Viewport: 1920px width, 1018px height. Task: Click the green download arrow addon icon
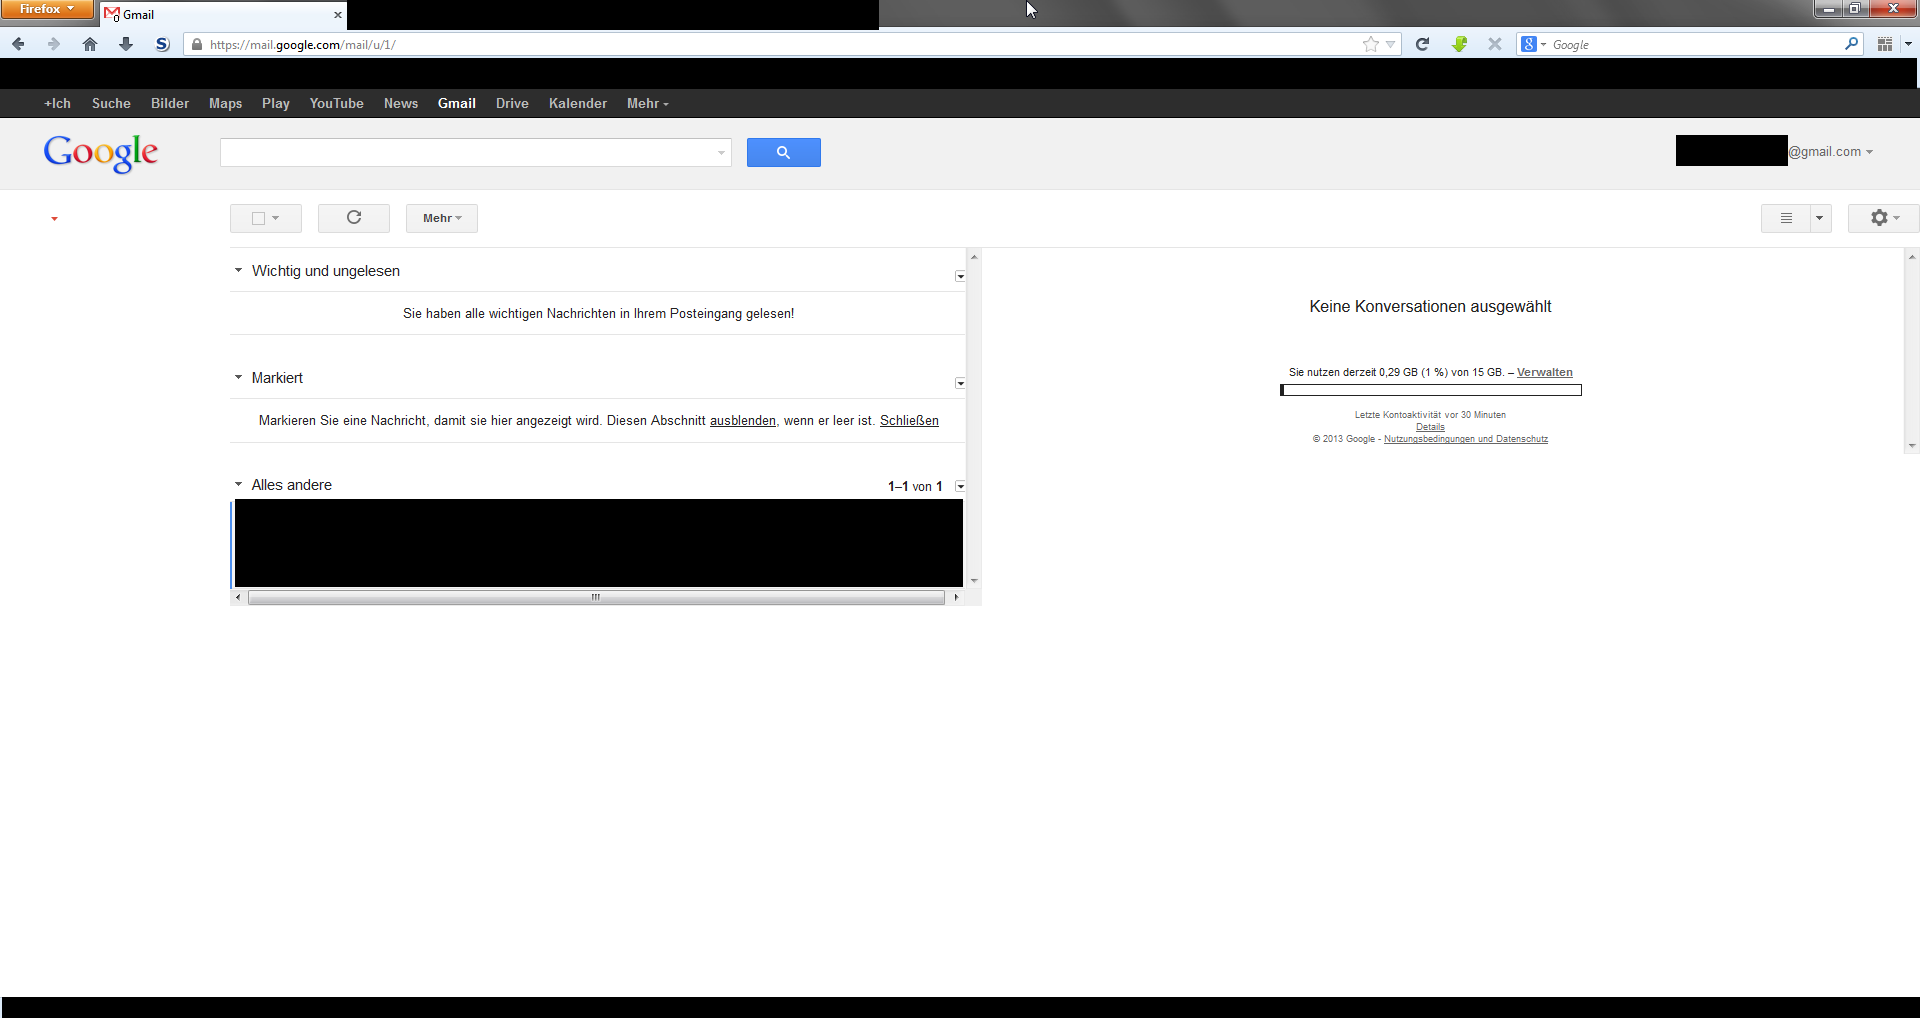pos(1460,44)
